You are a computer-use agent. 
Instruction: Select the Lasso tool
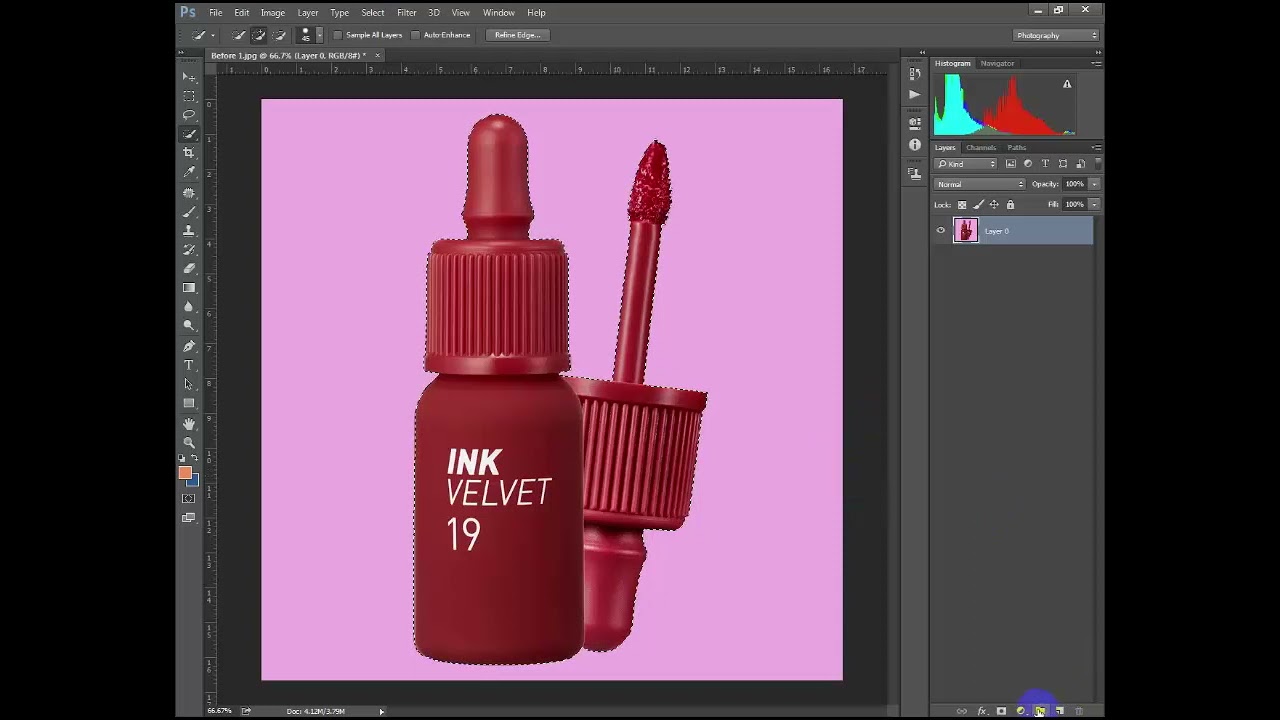point(189,115)
